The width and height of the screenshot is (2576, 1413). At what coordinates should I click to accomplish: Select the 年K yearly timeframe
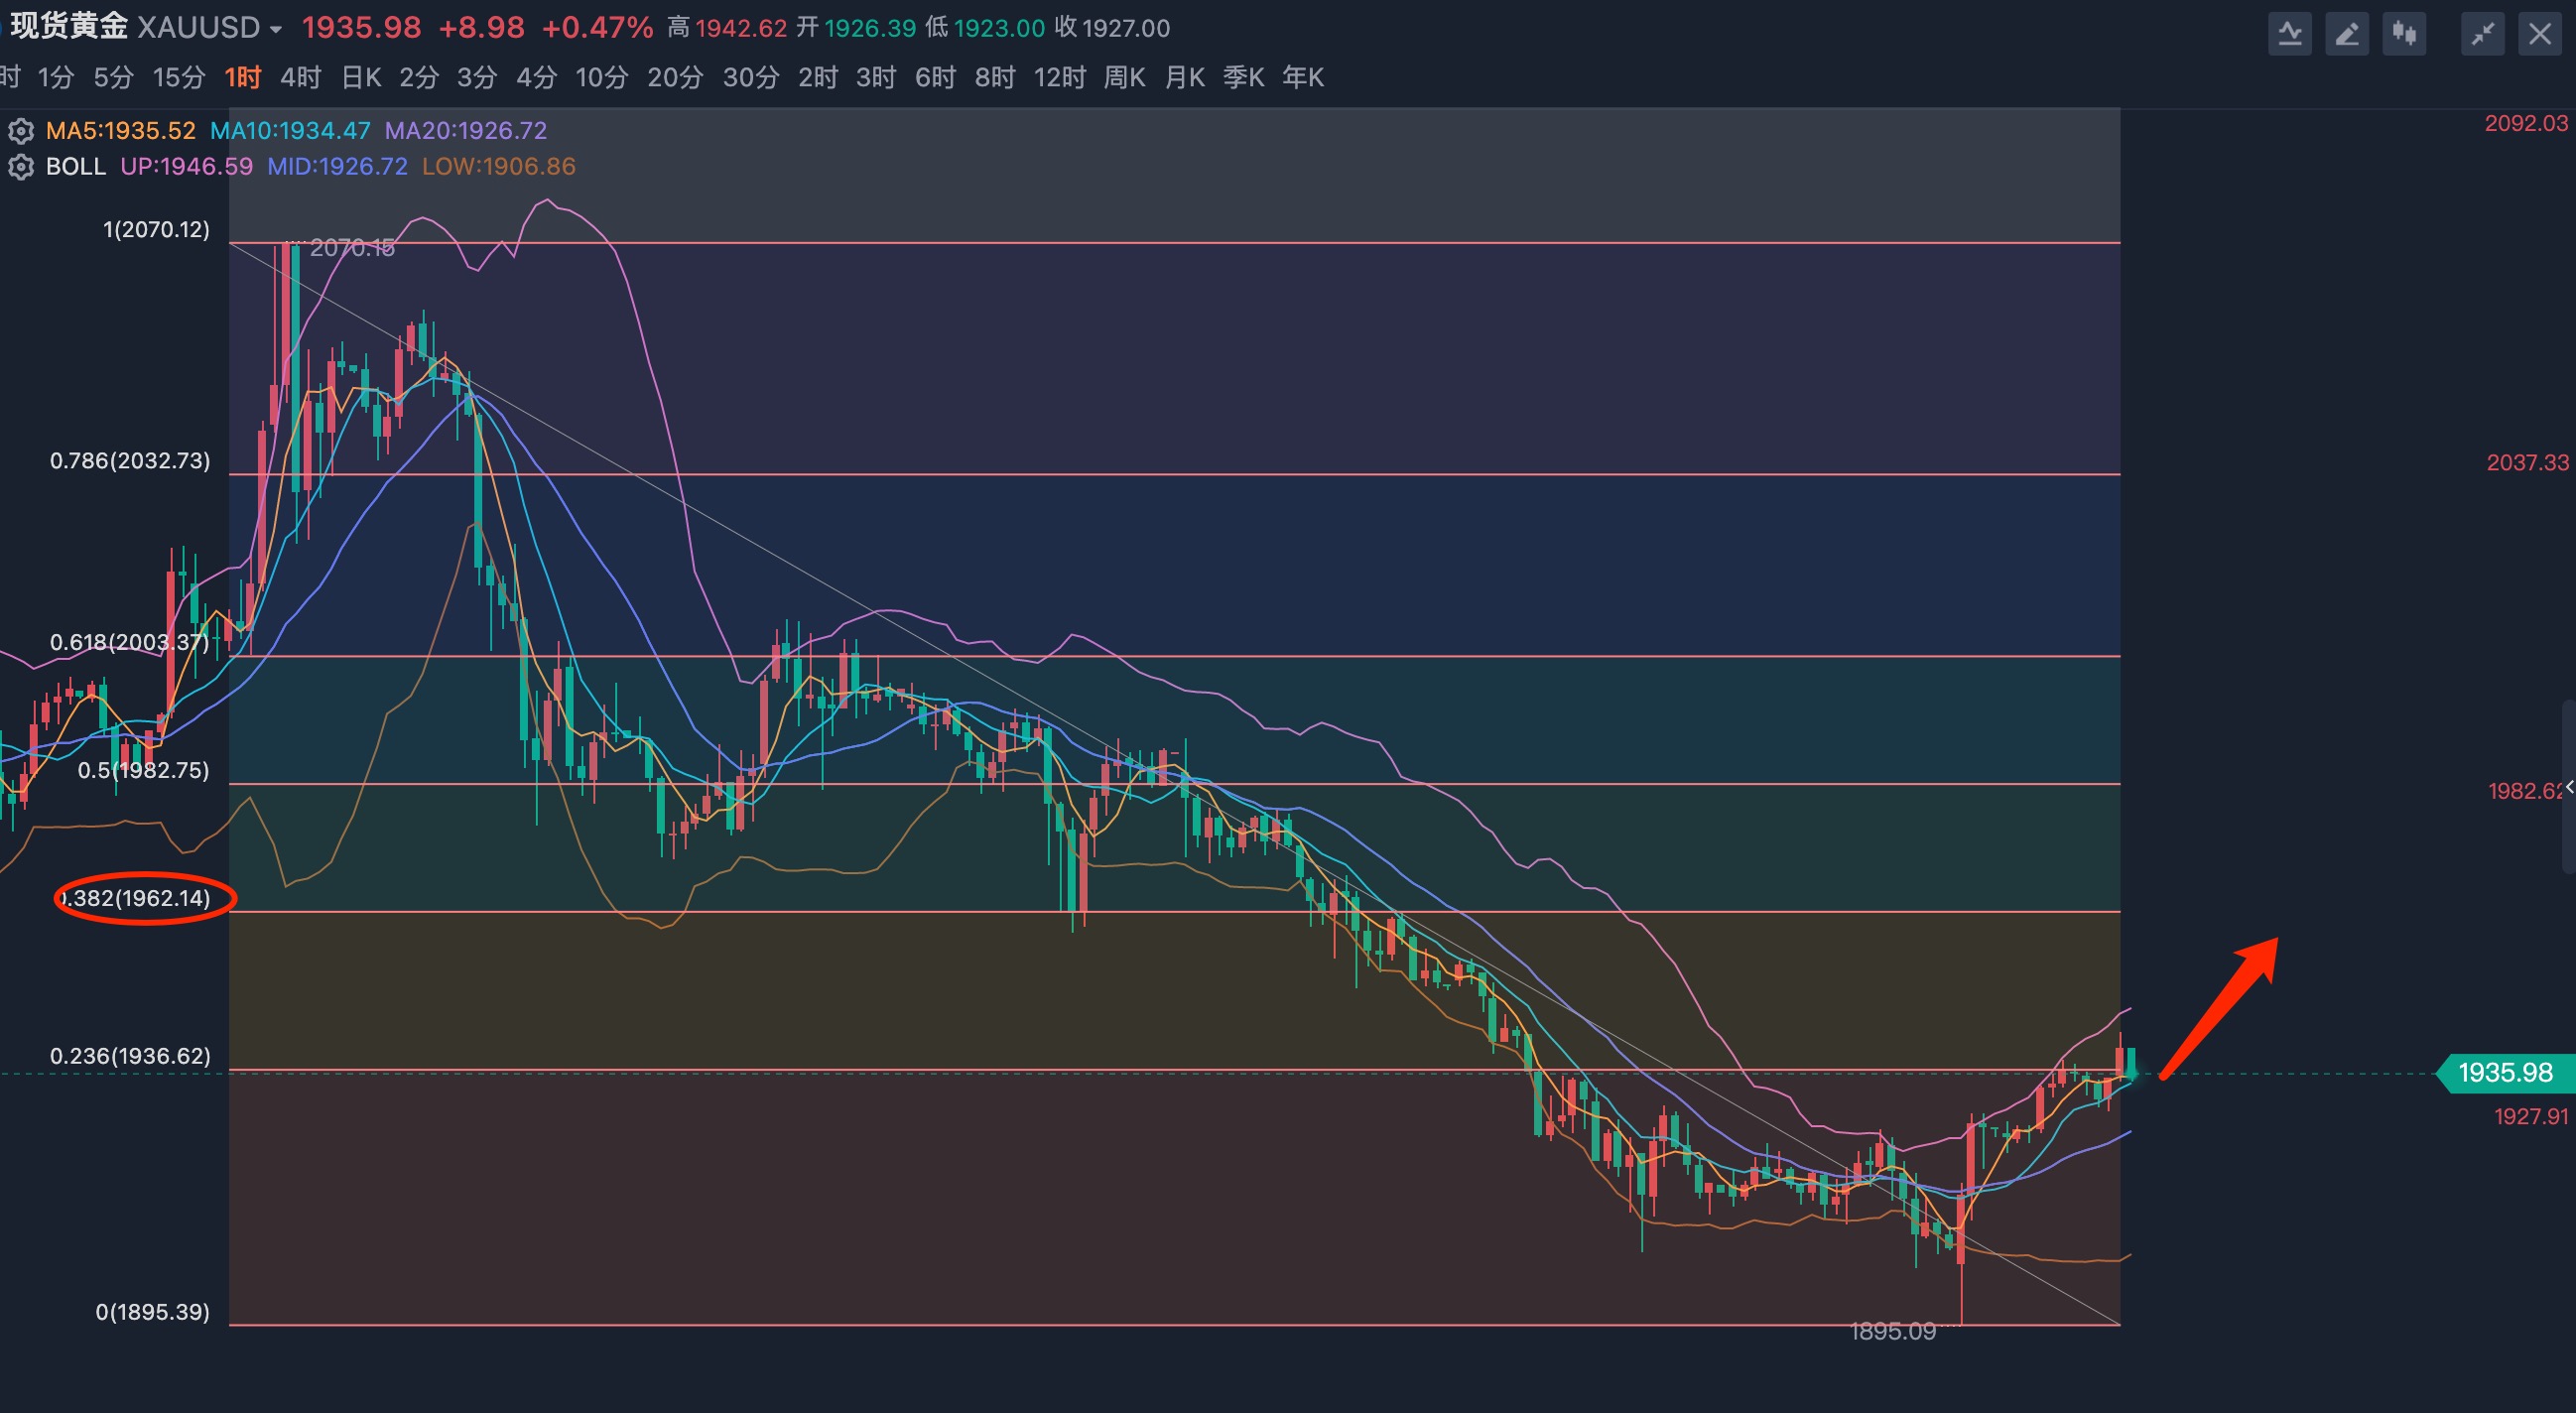(1302, 77)
